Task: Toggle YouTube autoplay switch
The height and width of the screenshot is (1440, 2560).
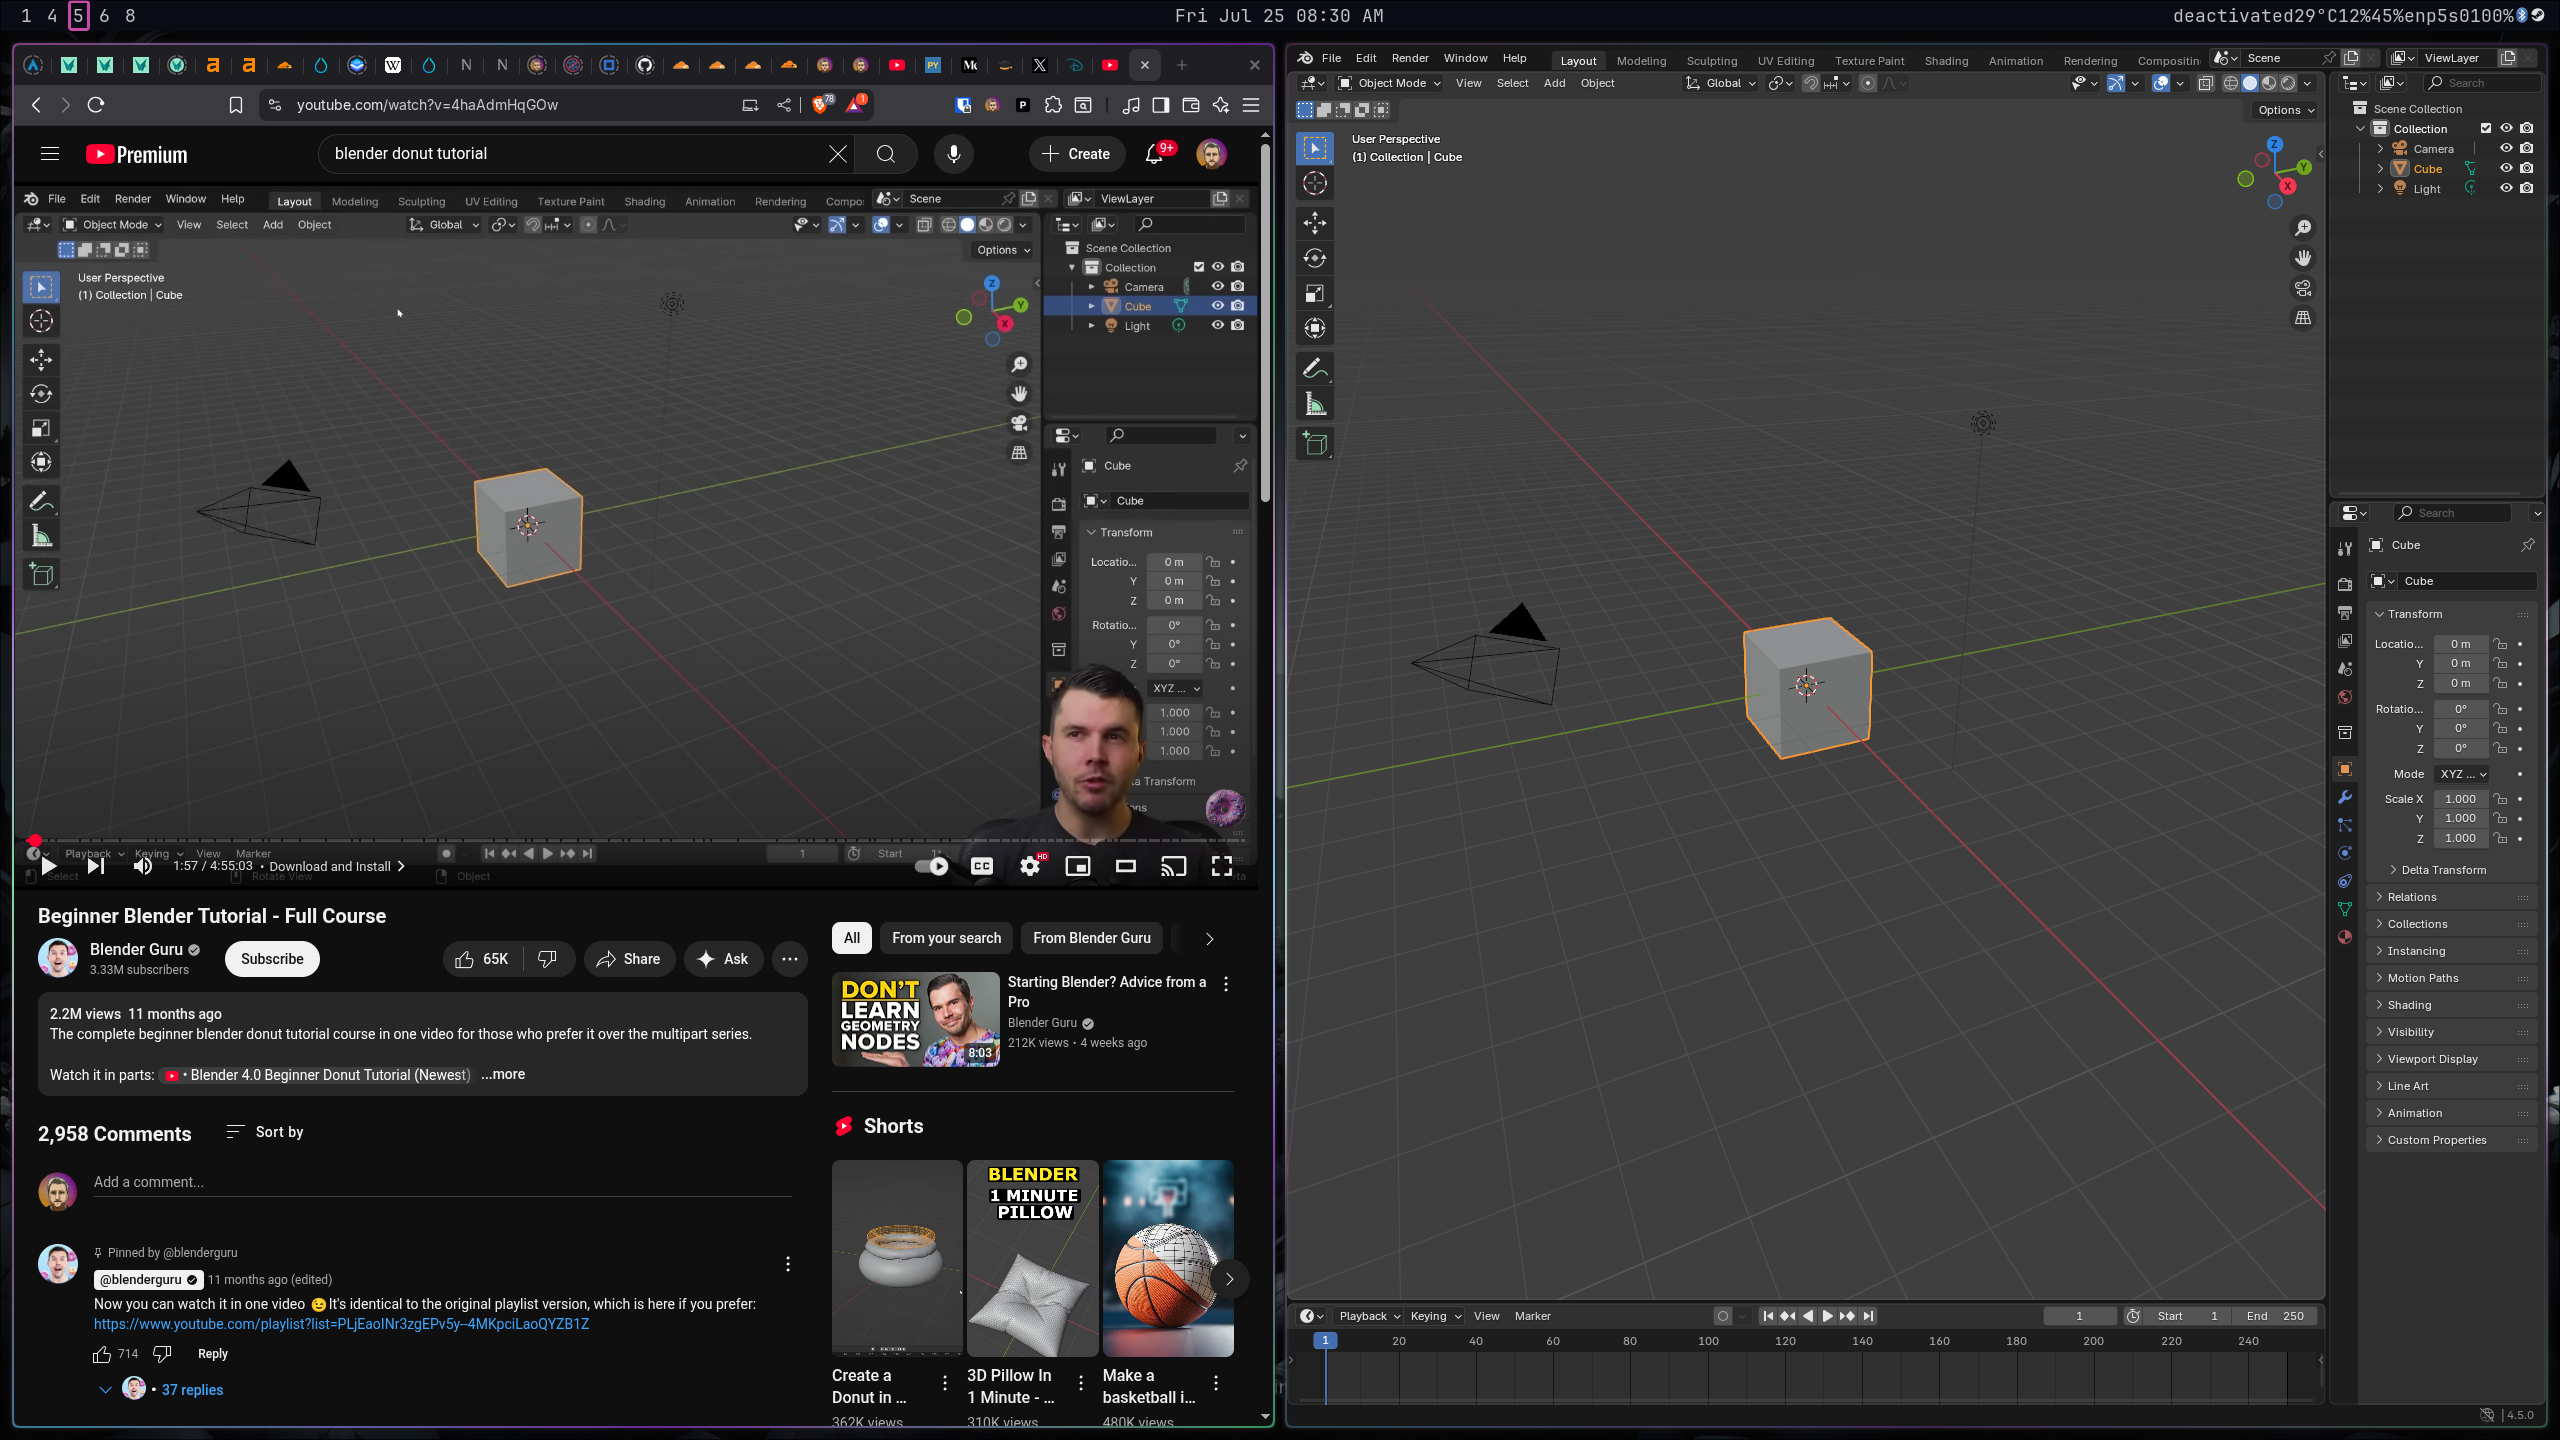Action: [932, 866]
